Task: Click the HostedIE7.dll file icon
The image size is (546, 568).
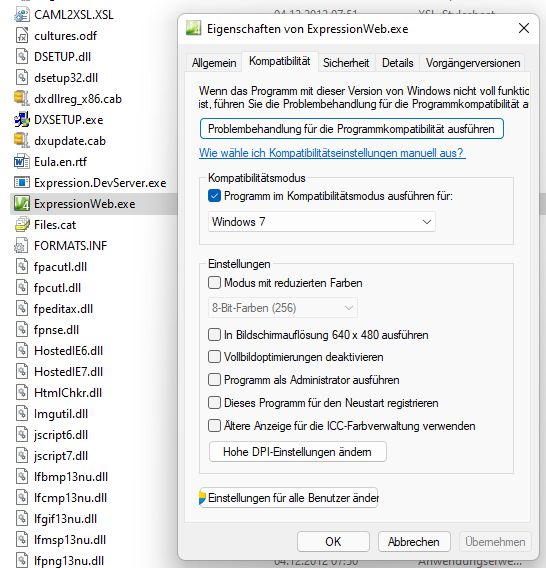Action: (x=22, y=372)
